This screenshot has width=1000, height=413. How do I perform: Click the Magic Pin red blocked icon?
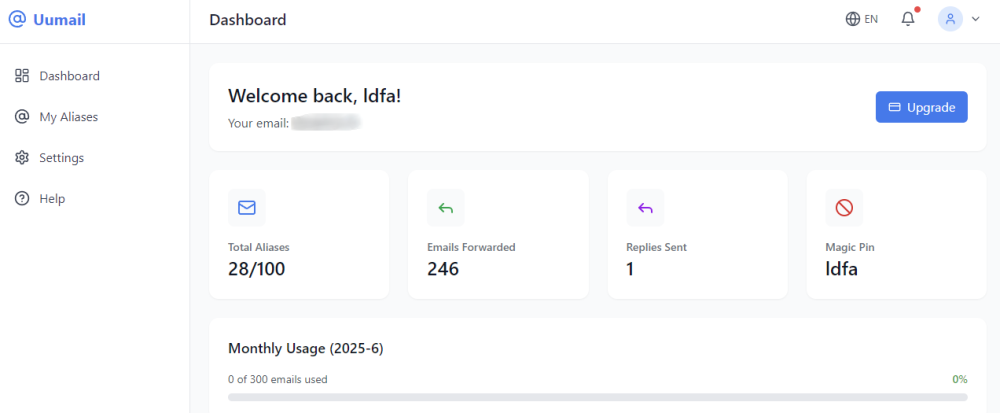844,208
